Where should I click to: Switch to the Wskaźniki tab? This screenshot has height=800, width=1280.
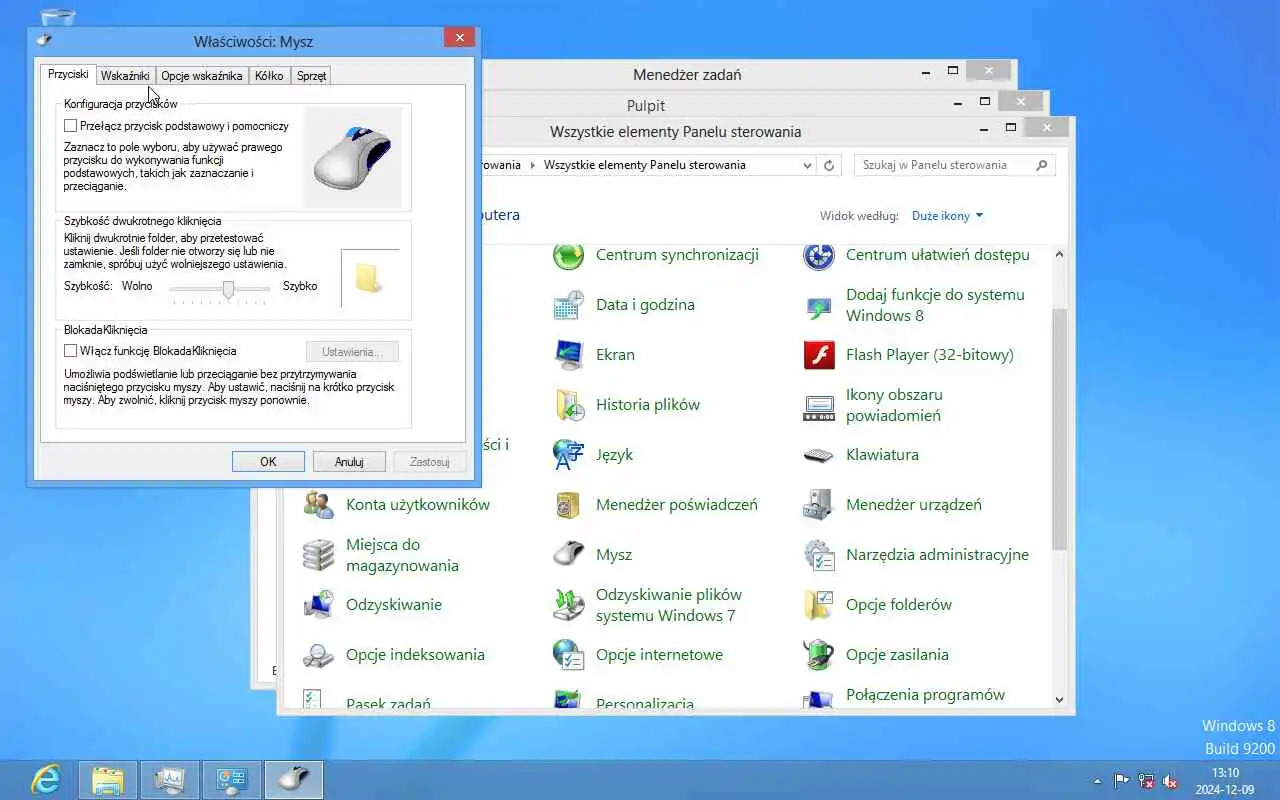[x=125, y=76]
